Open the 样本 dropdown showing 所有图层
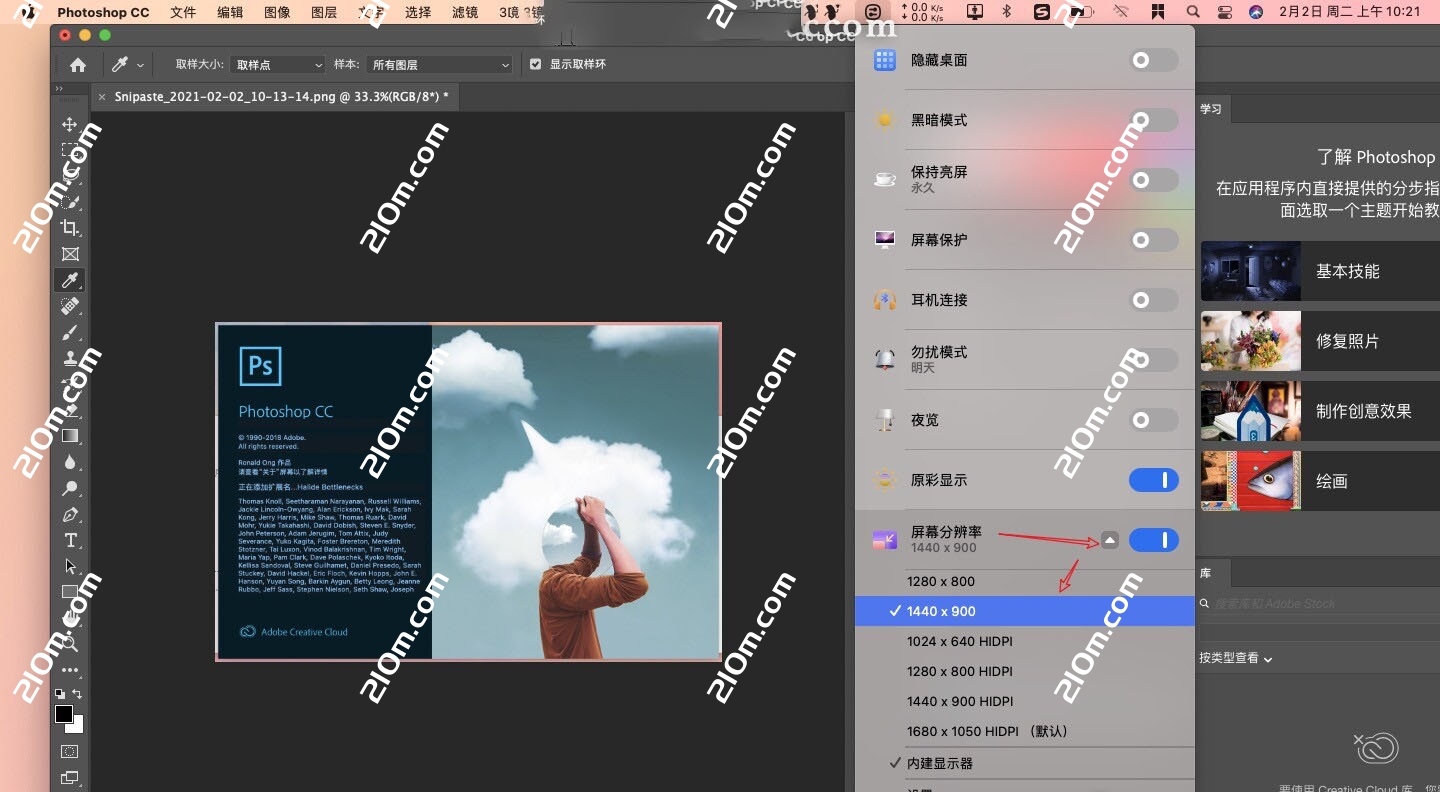The image size is (1440, 792). pos(438,63)
